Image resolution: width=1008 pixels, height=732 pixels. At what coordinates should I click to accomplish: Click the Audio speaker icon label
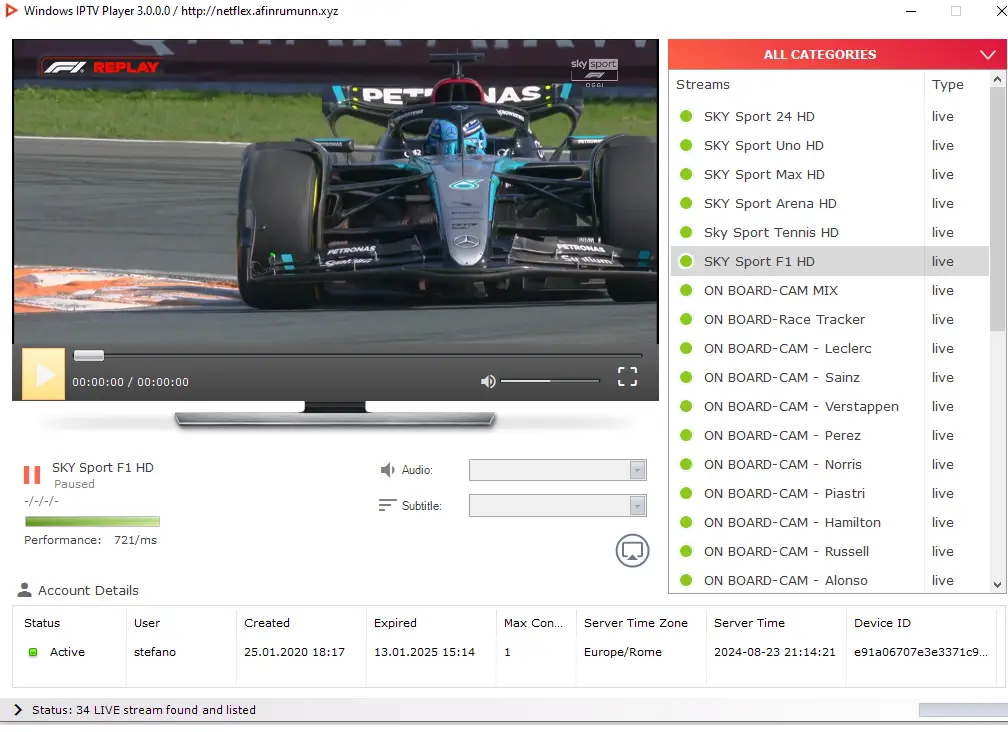387,470
